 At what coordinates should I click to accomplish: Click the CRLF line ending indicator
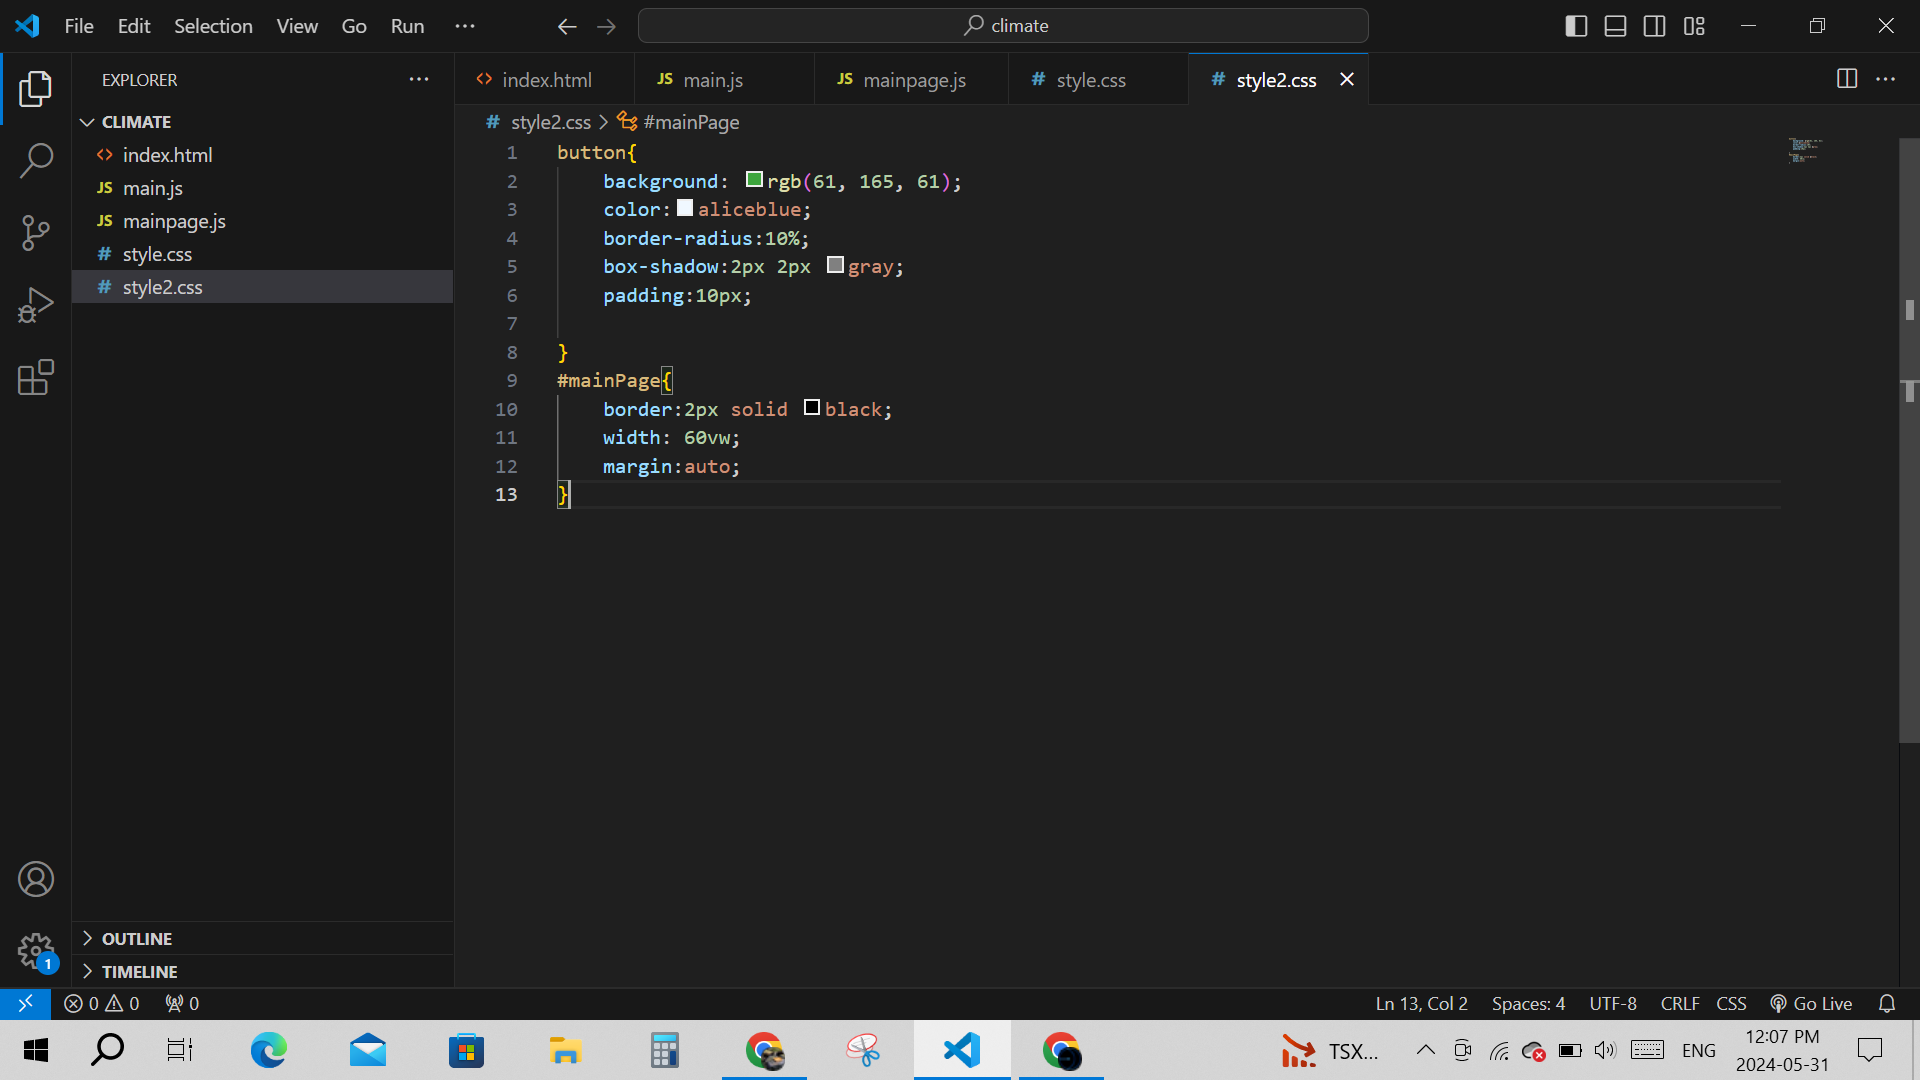[x=1679, y=1003]
